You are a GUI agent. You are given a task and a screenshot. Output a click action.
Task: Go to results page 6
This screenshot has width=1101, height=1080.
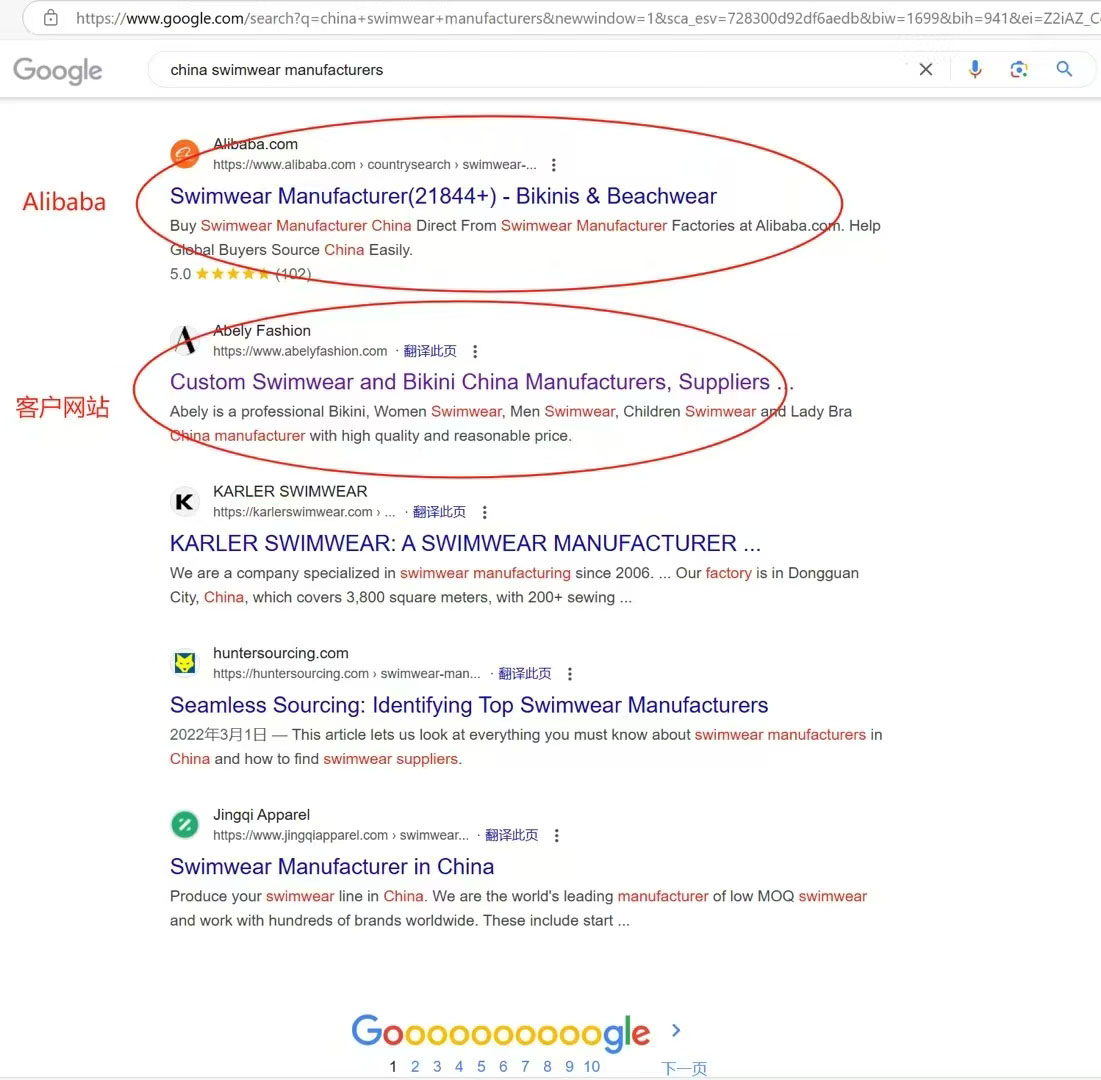(x=503, y=1067)
